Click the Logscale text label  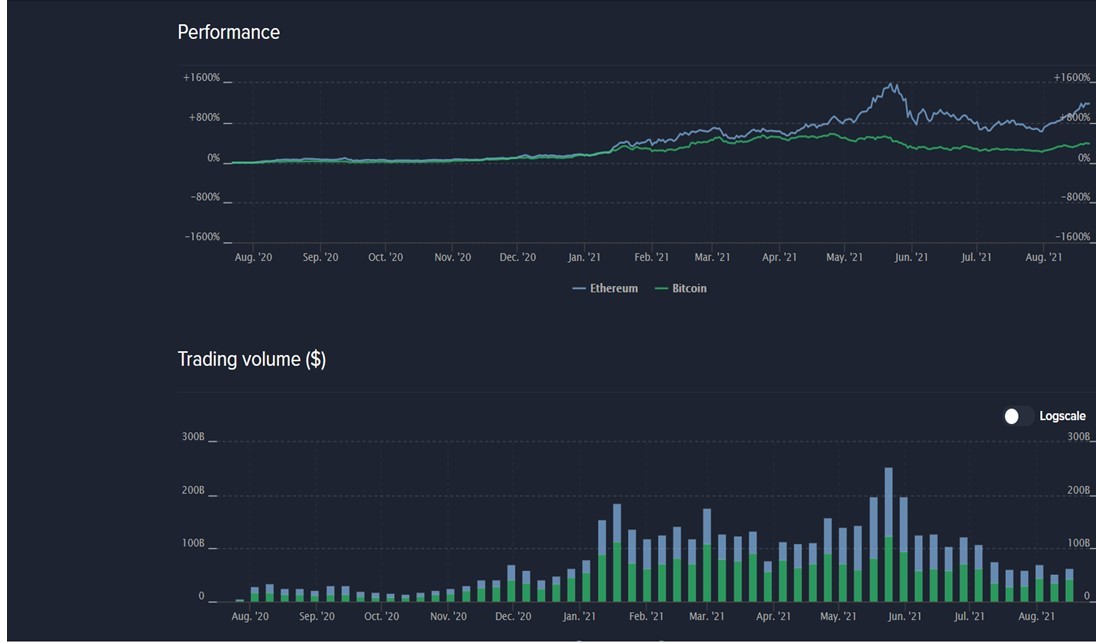click(x=1062, y=416)
